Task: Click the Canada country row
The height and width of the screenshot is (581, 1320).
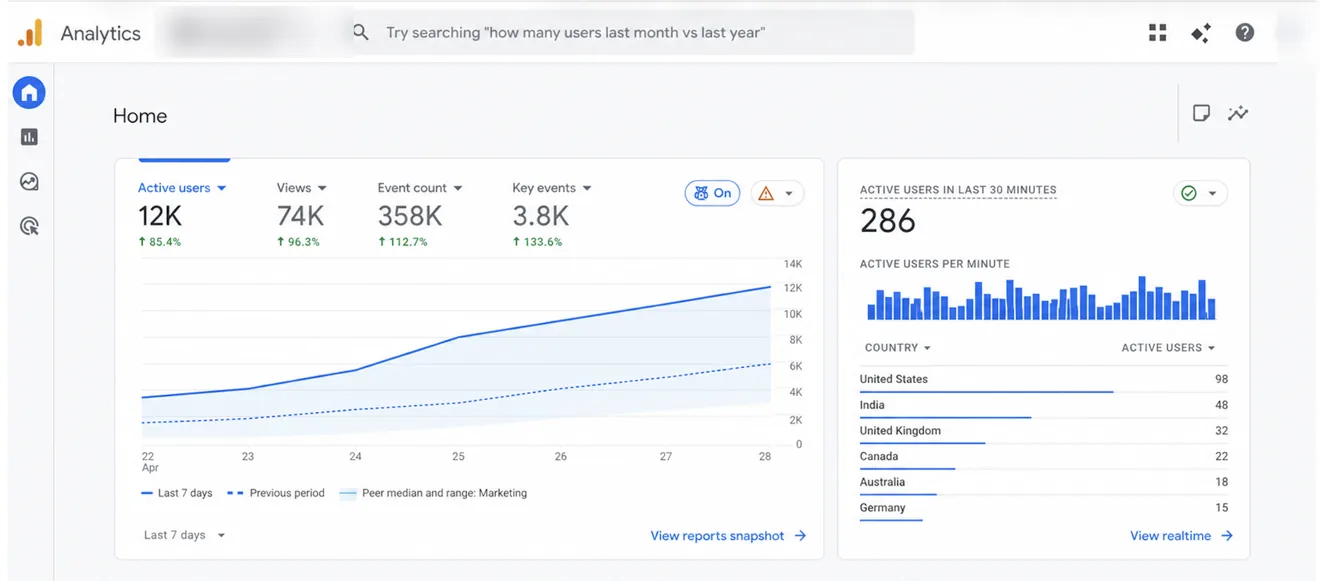Action: click(1043, 457)
